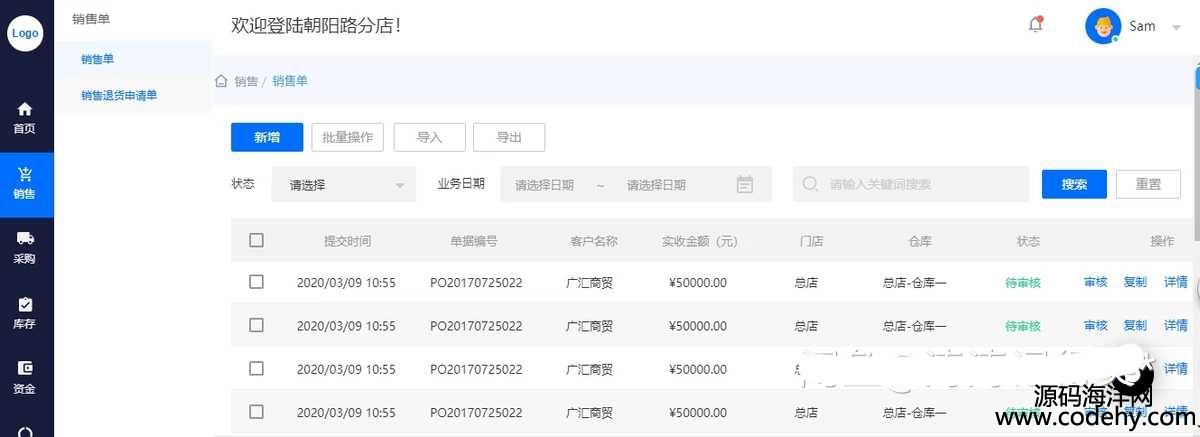Tick the select-all header checkbox
The width and height of the screenshot is (1200, 437).
click(x=257, y=240)
